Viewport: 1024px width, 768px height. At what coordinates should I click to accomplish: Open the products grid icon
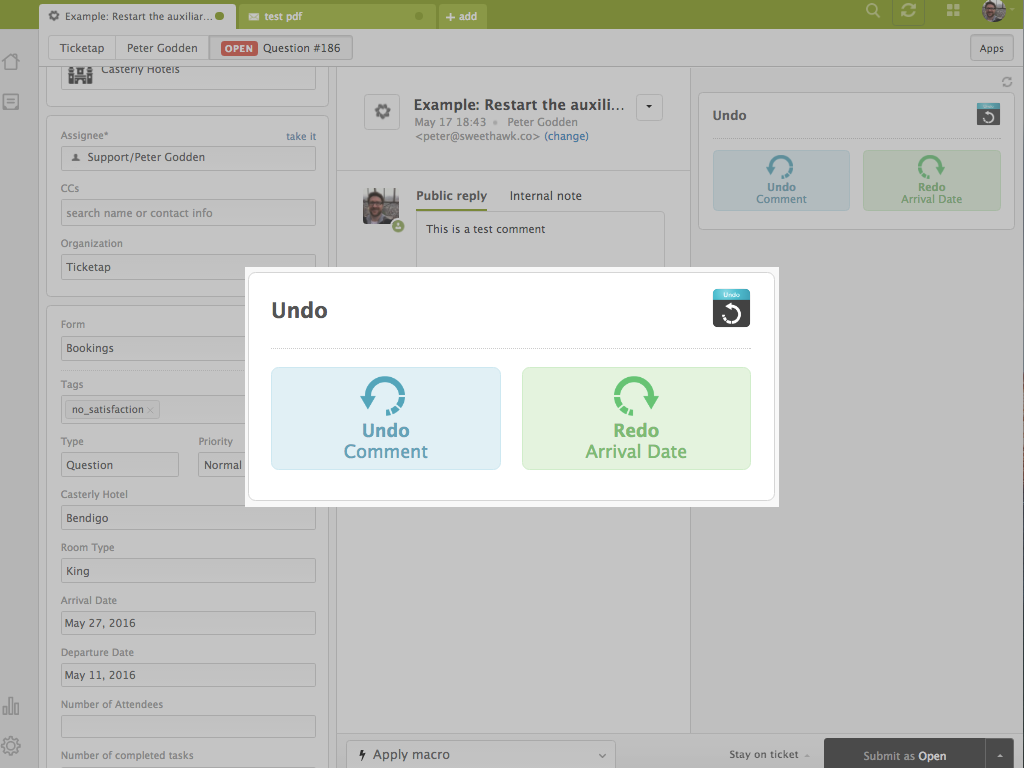click(953, 11)
